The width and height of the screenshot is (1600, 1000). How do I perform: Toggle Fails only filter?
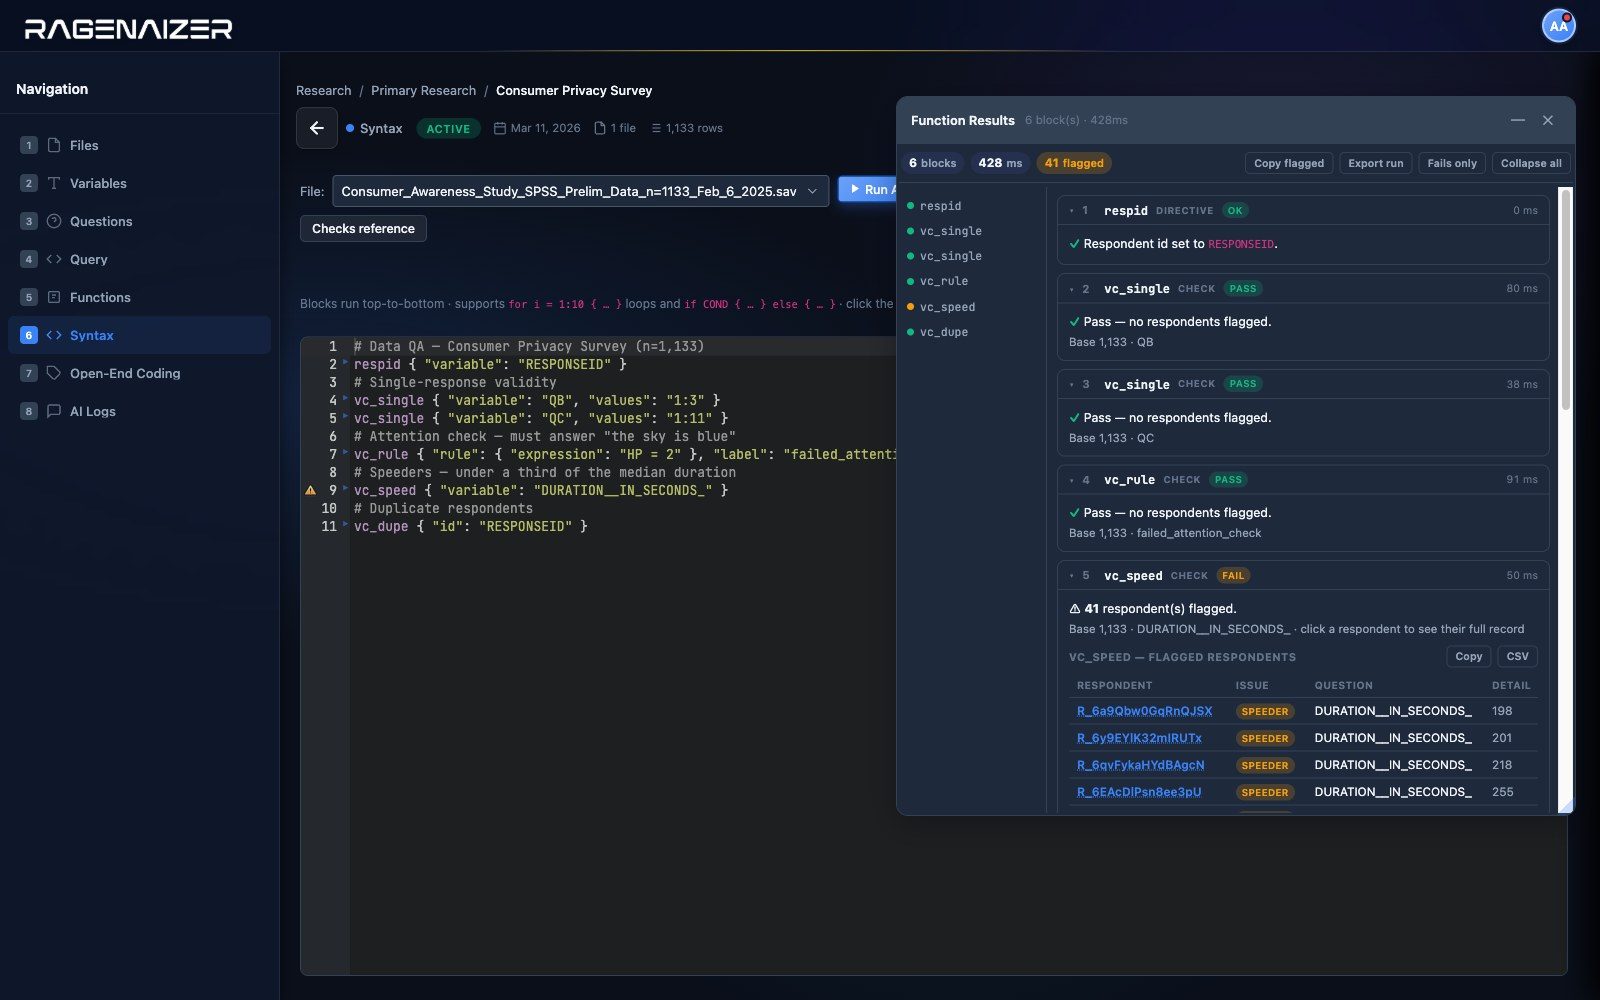[1452, 163]
